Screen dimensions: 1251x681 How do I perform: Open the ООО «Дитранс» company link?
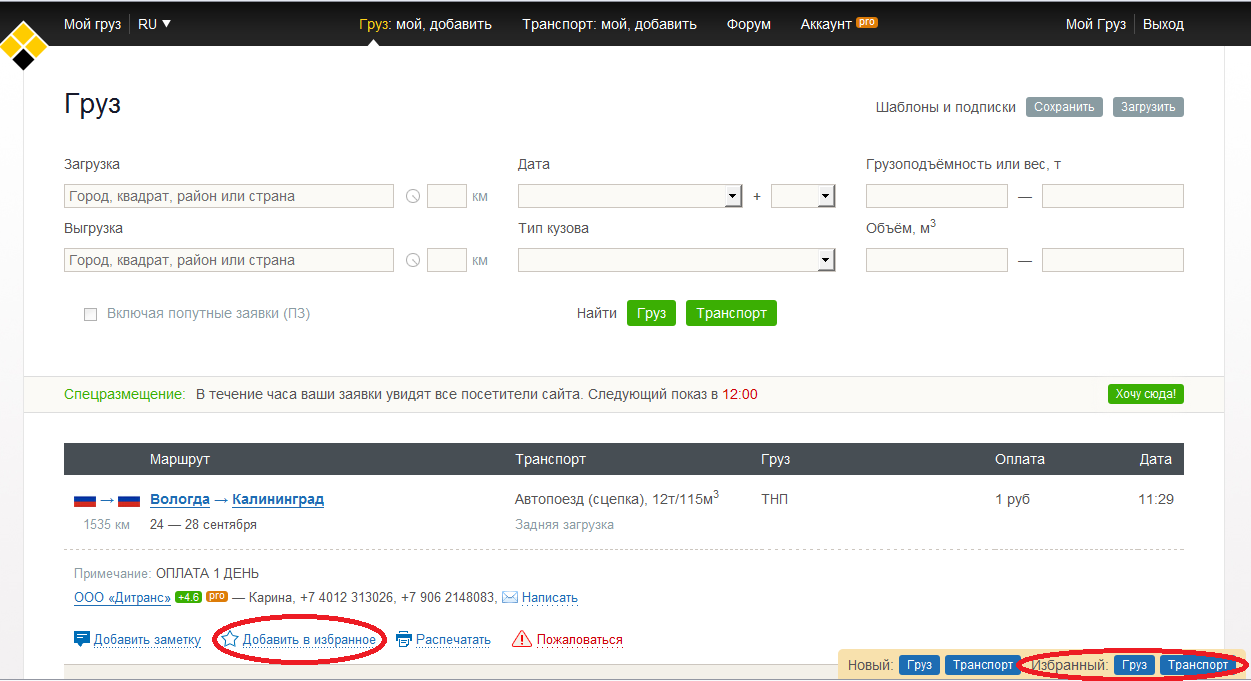(122, 598)
